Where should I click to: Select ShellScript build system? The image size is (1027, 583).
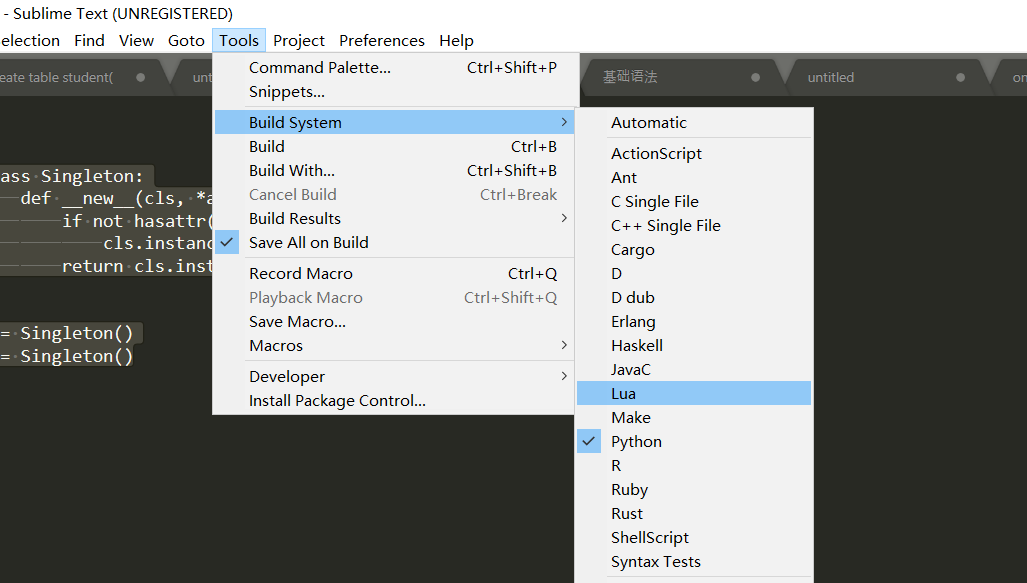(694, 537)
